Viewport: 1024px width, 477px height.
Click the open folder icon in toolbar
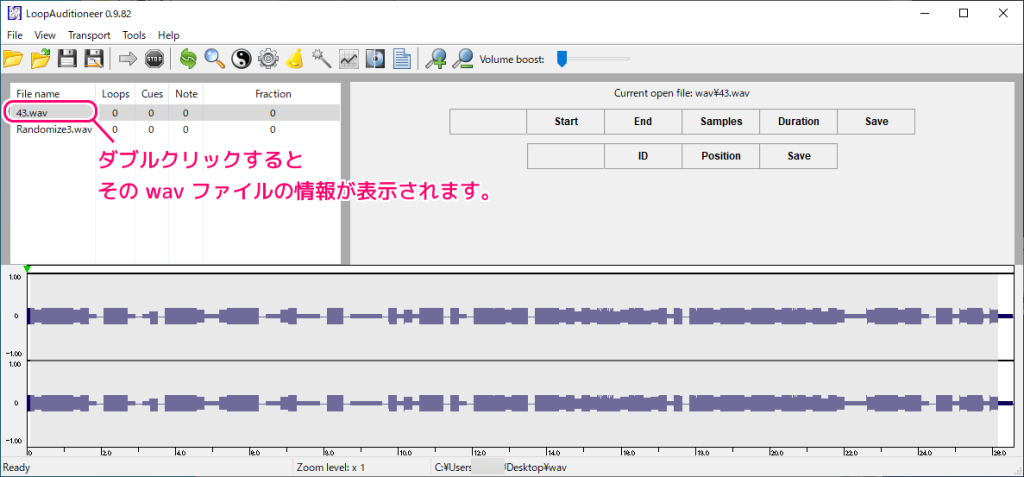(14, 59)
